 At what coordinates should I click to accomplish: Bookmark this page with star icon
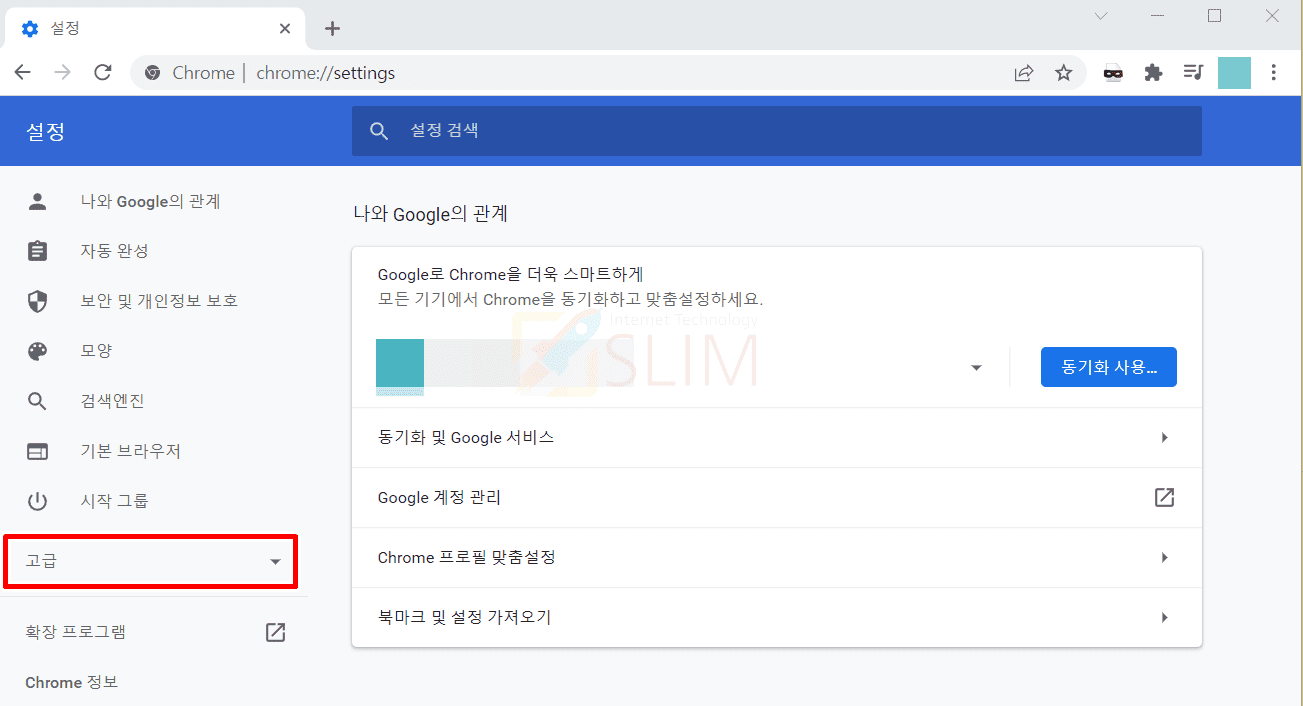[1063, 73]
